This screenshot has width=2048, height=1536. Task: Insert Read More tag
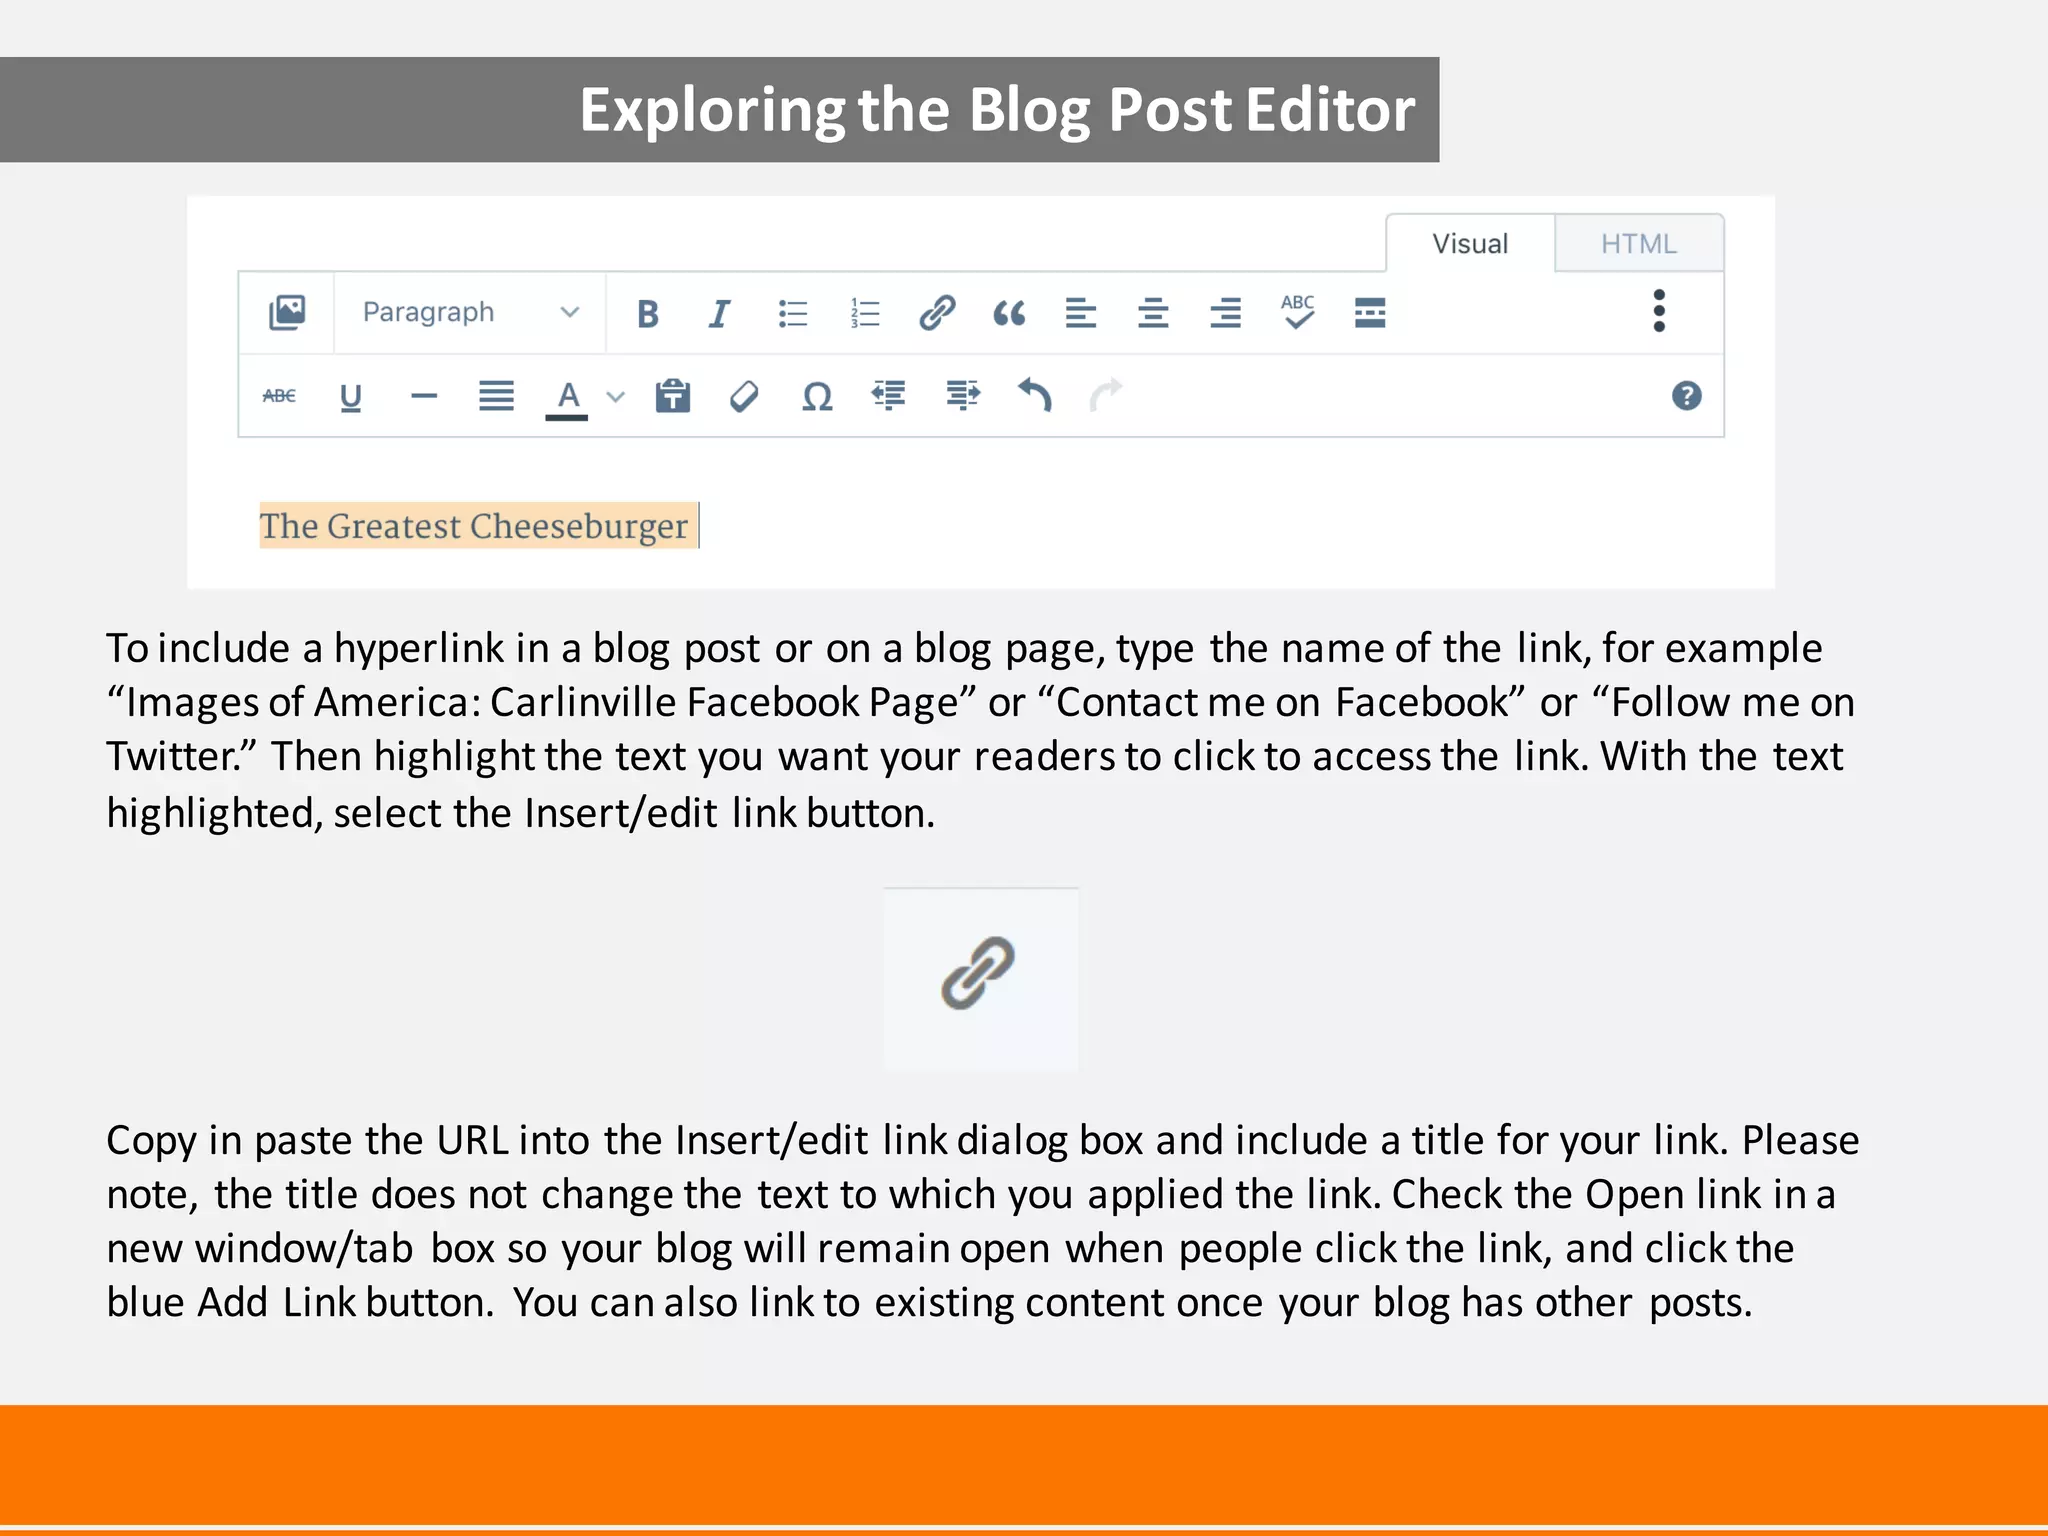[1370, 313]
